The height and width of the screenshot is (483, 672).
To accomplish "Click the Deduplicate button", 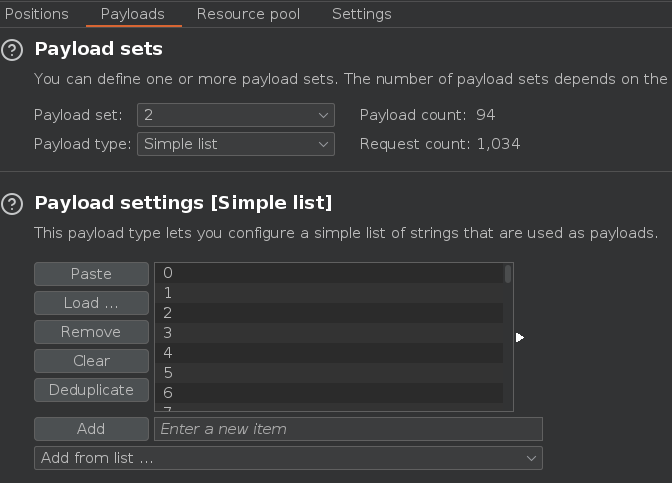I will click(x=91, y=390).
